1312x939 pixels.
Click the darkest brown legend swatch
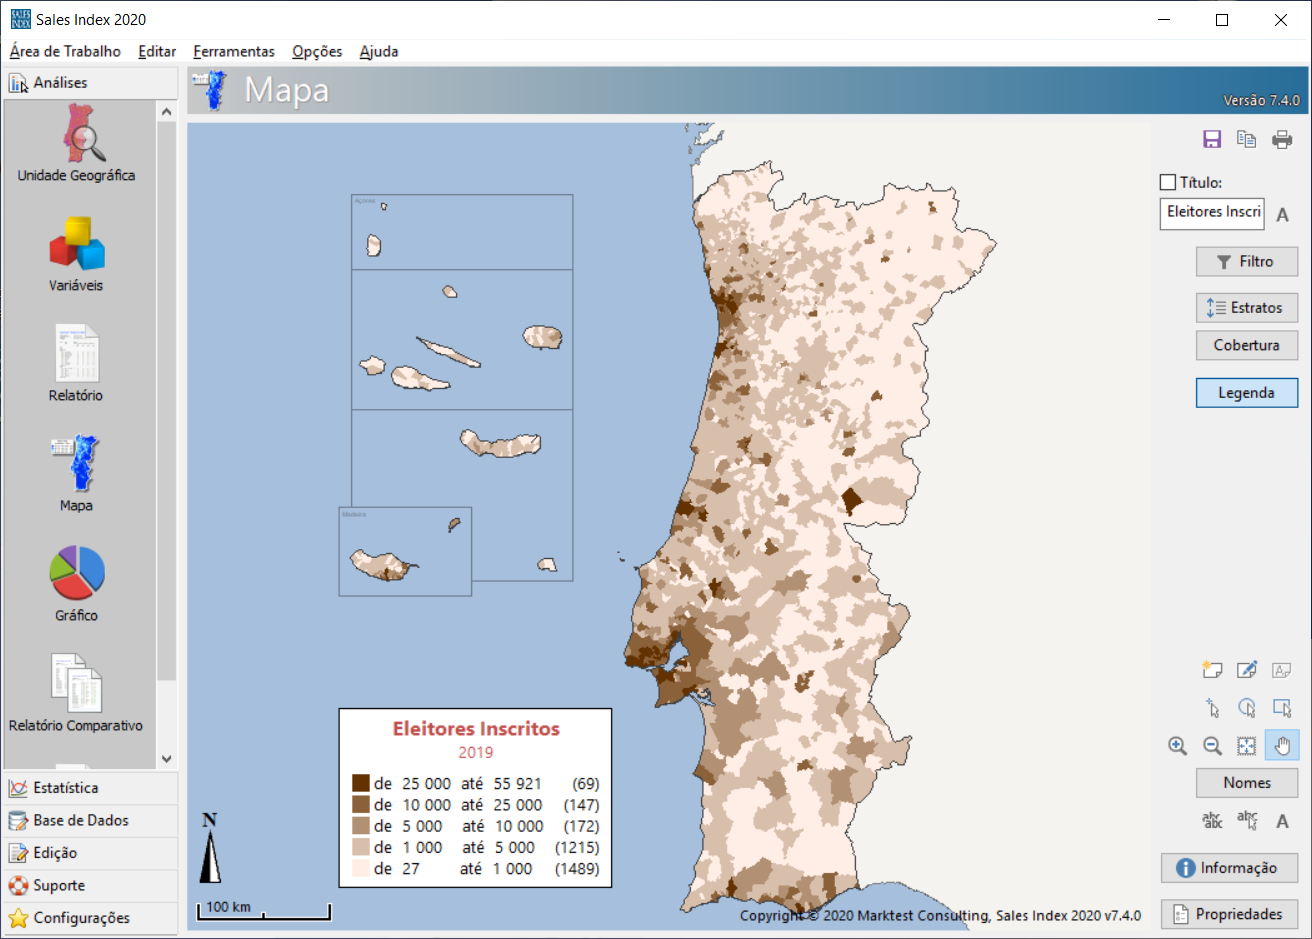click(361, 783)
